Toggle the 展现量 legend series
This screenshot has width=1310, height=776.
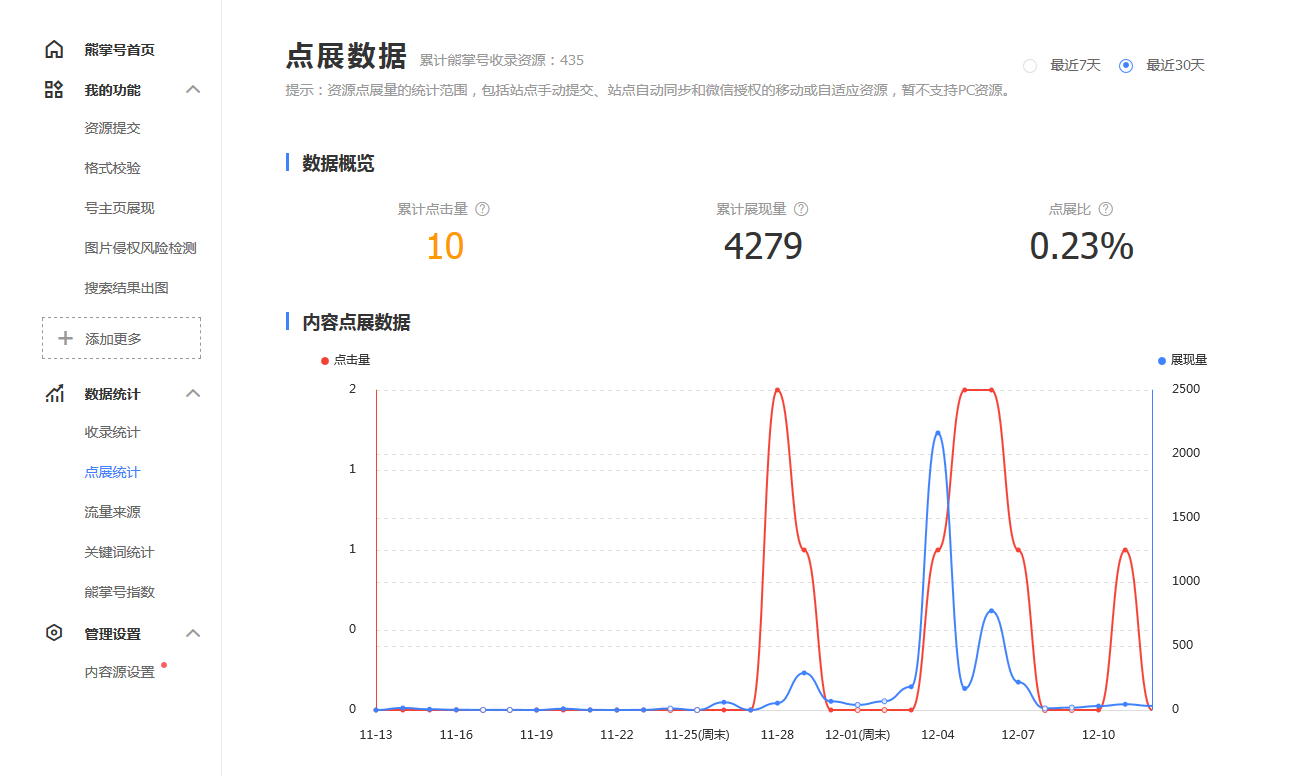click(1182, 360)
